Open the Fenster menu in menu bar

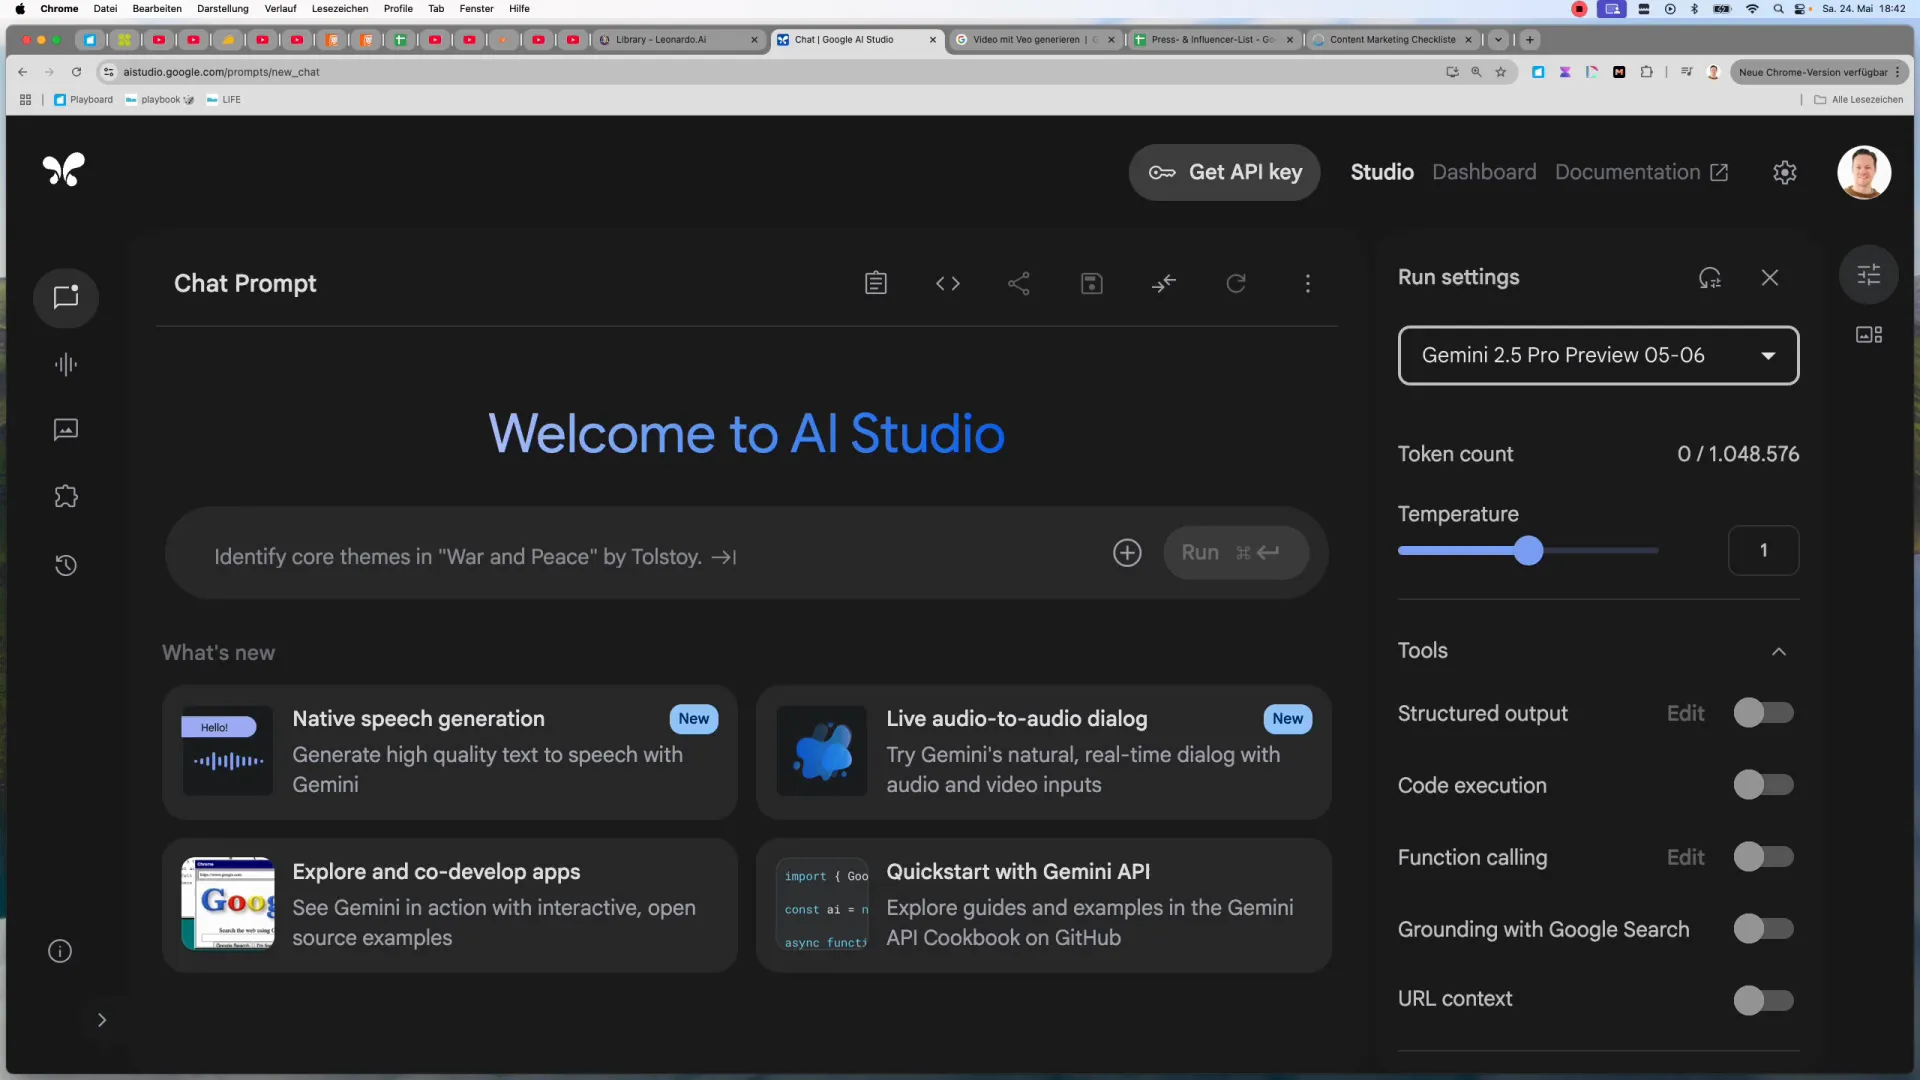point(476,9)
